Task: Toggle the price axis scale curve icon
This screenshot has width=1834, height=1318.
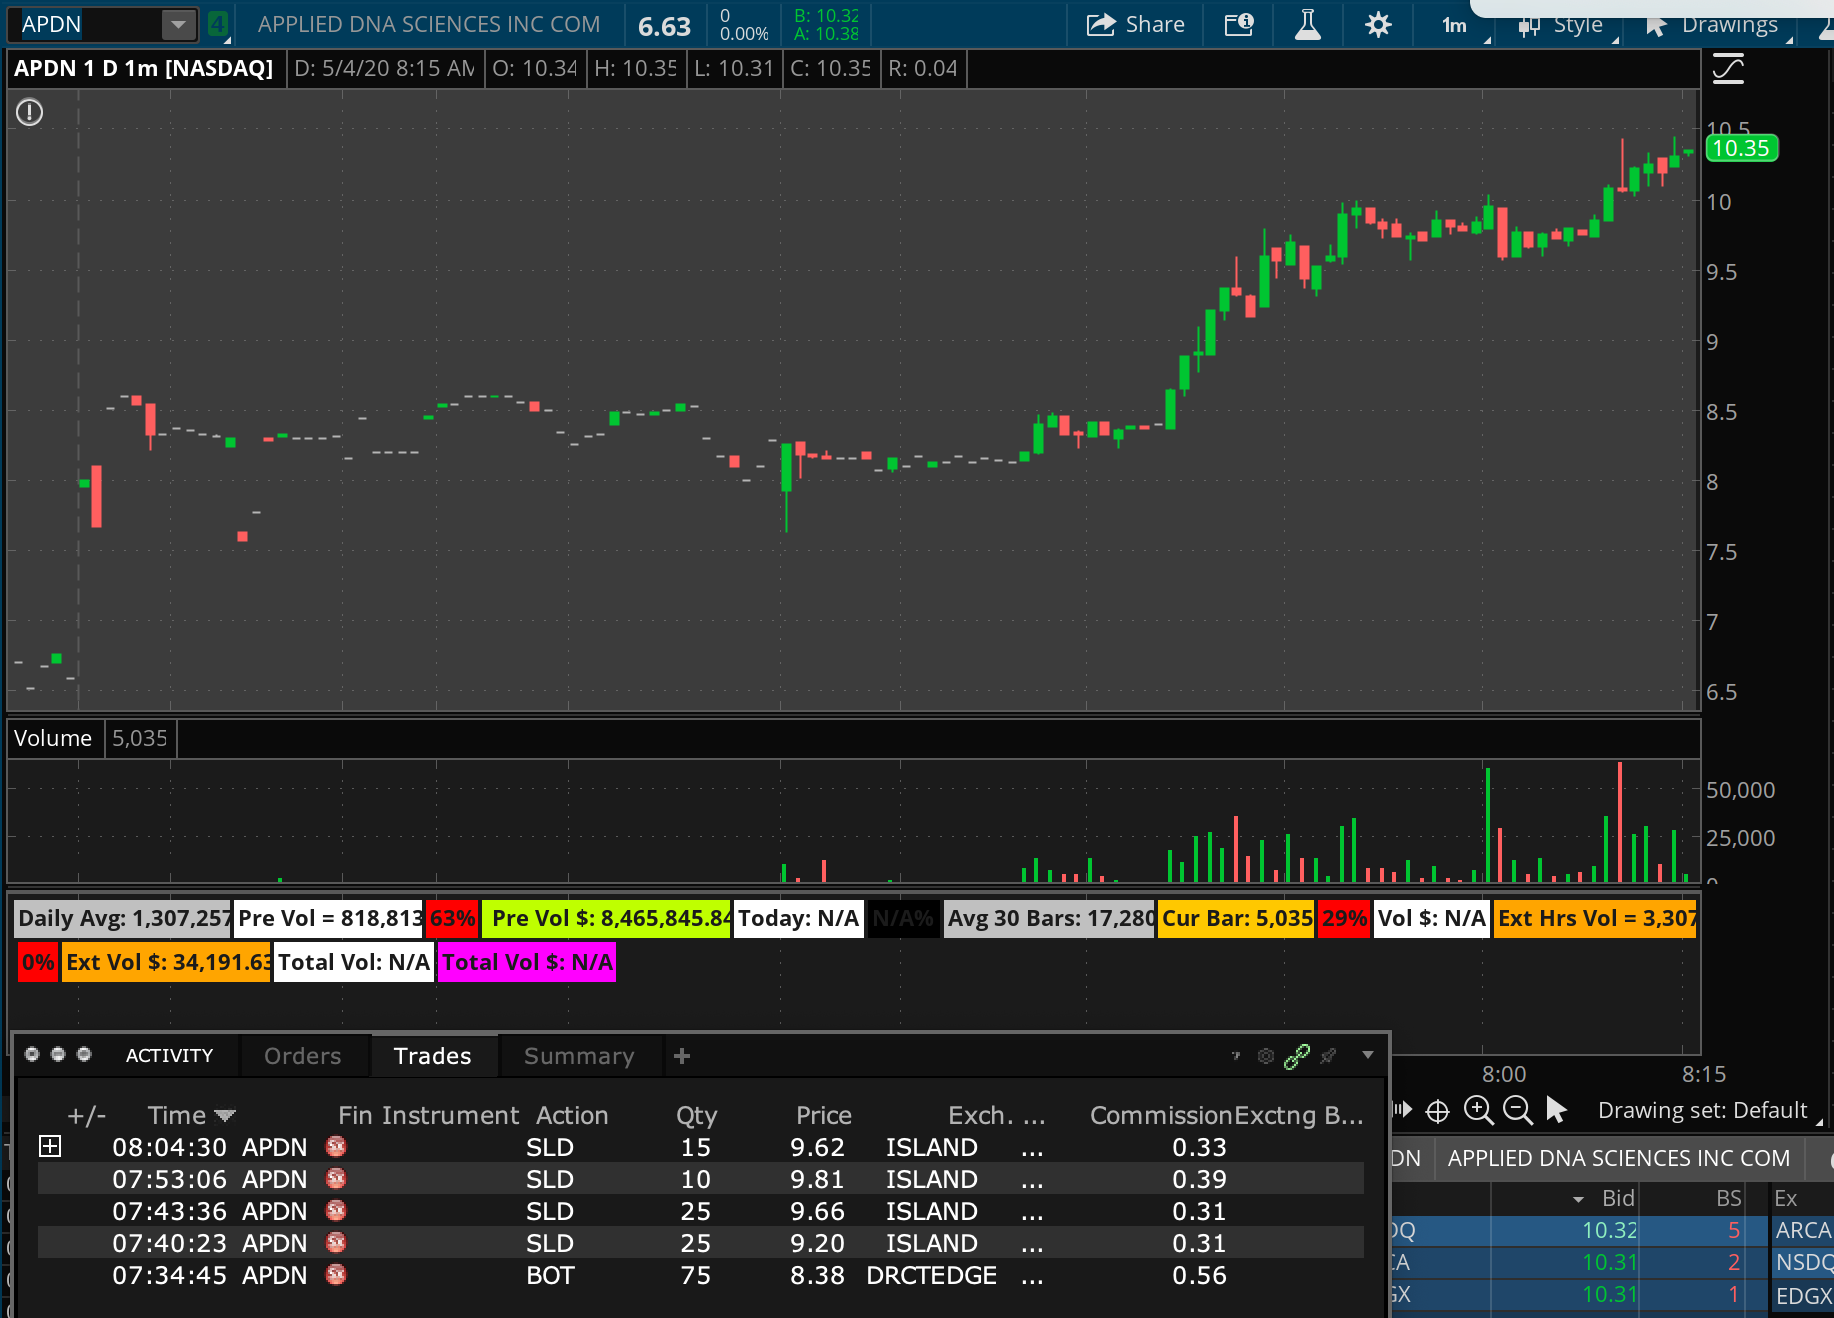Action: (1728, 69)
